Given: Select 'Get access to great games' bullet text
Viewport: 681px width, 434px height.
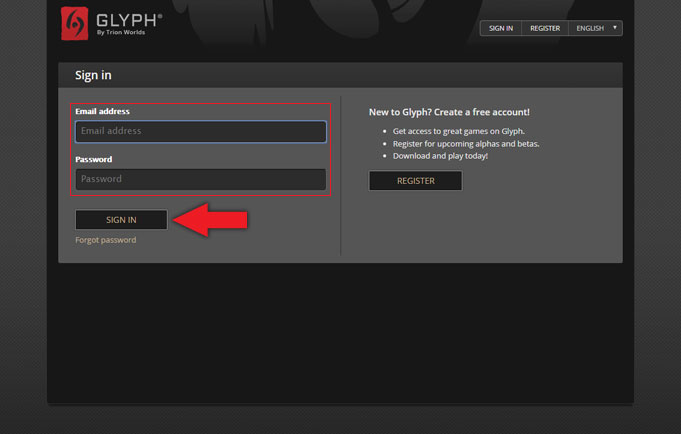Looking at the screenshot, I should click(x=458, y=131).
